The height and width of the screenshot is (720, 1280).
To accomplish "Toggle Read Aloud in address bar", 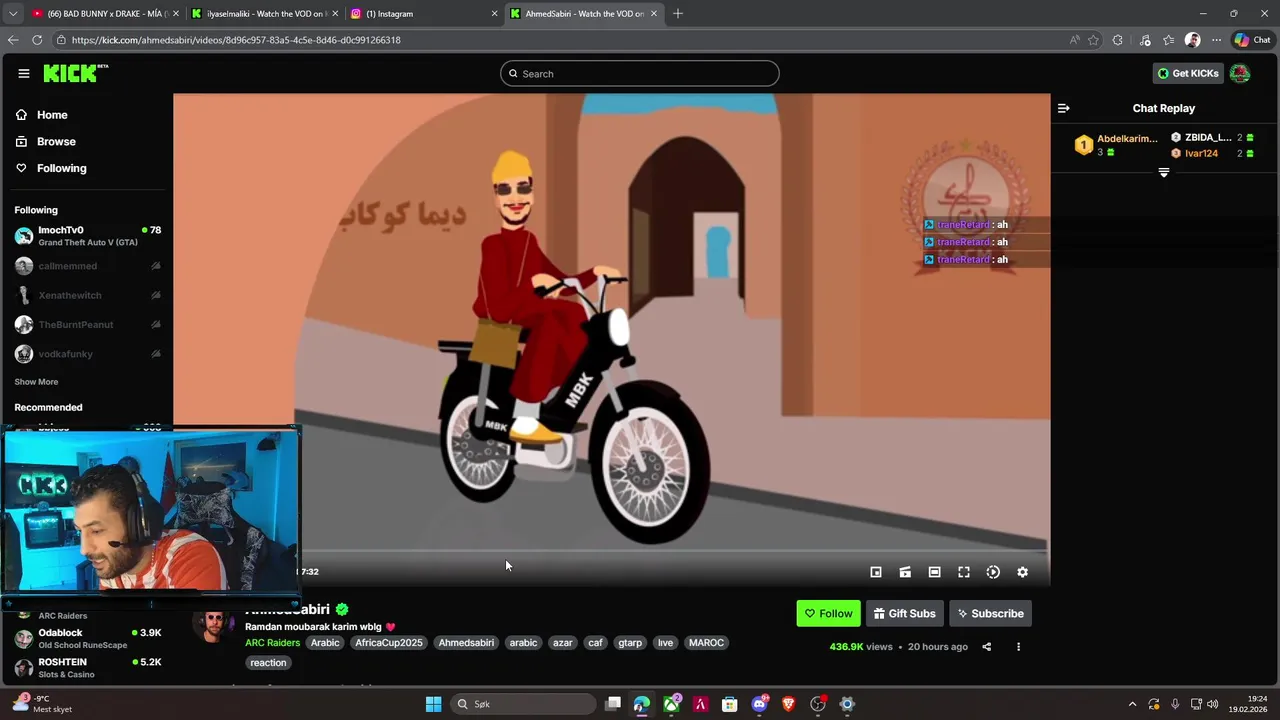I will (x=1074, y=40).
